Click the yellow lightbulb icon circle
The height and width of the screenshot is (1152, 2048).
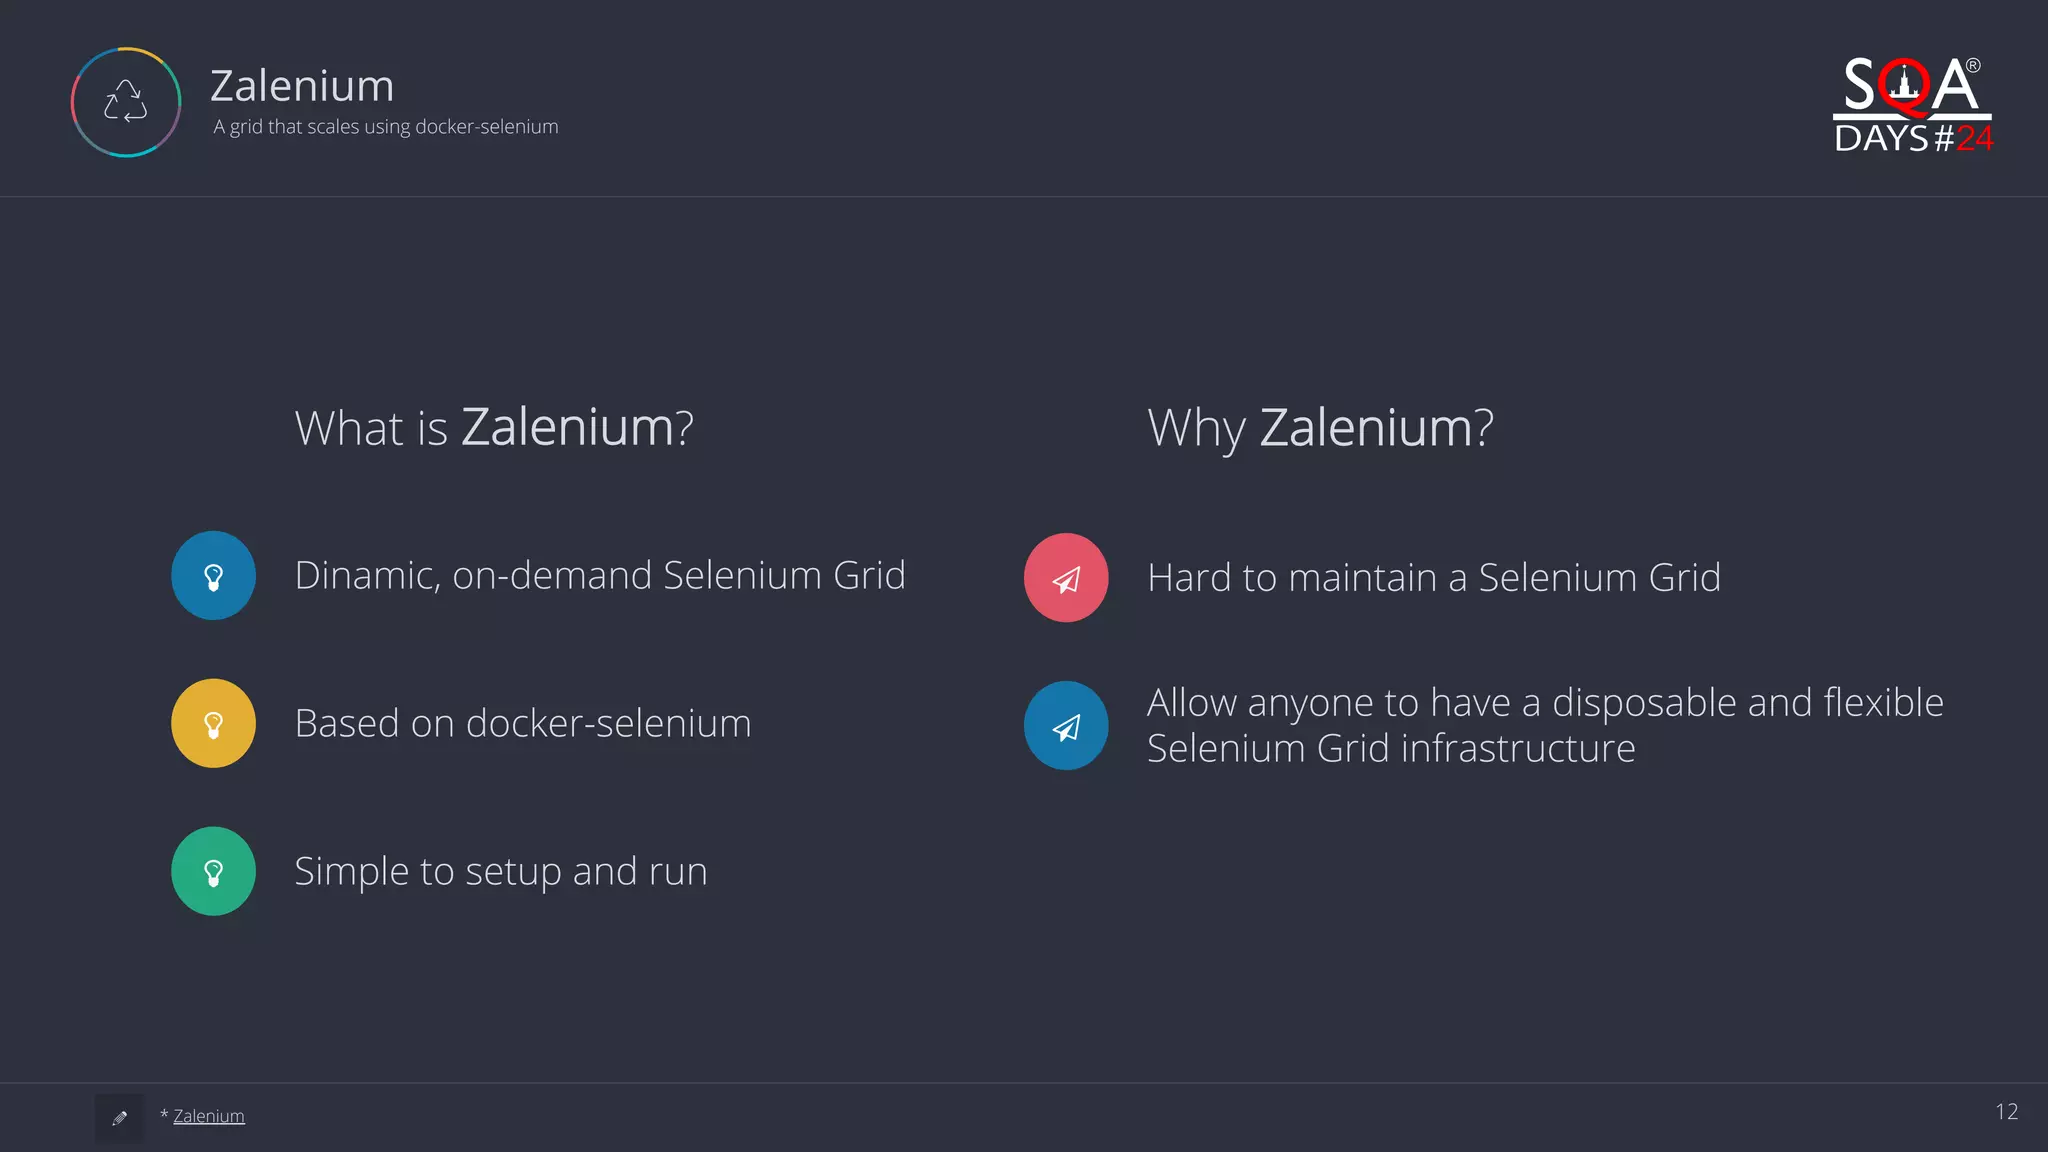213,723
